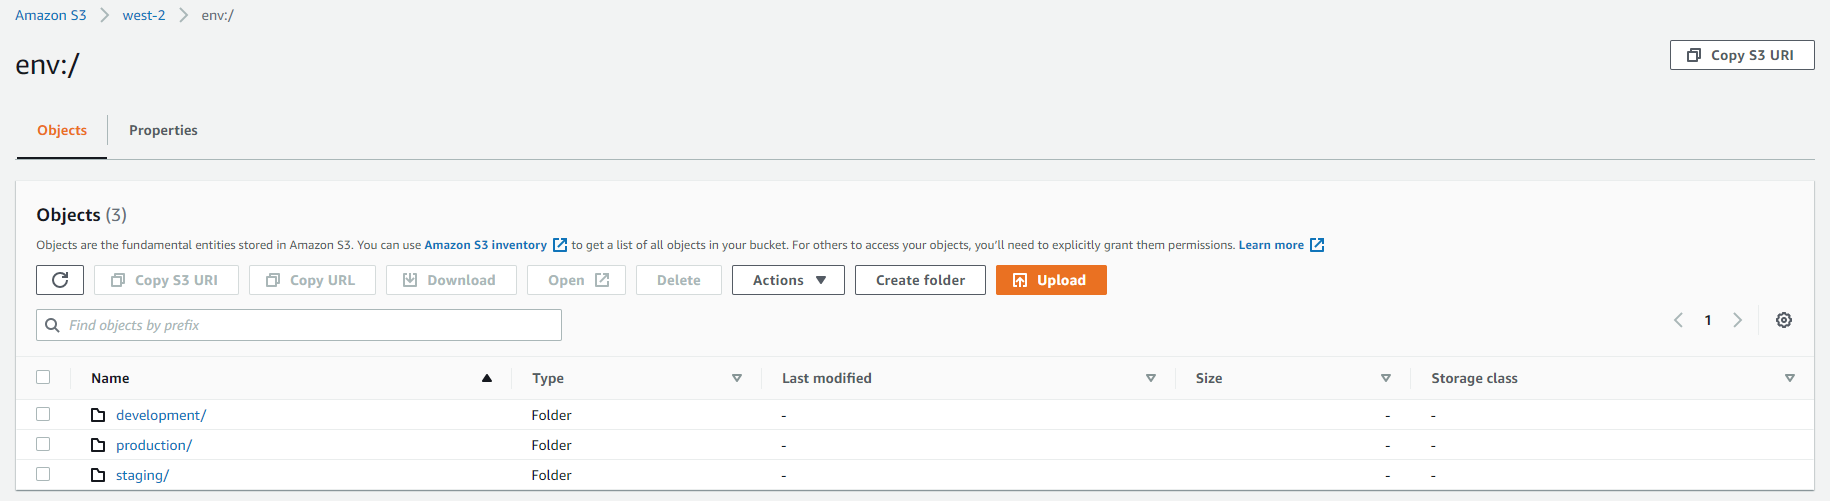Open table preferences gear icon

pyautogui.click(x=1784, y=320)
